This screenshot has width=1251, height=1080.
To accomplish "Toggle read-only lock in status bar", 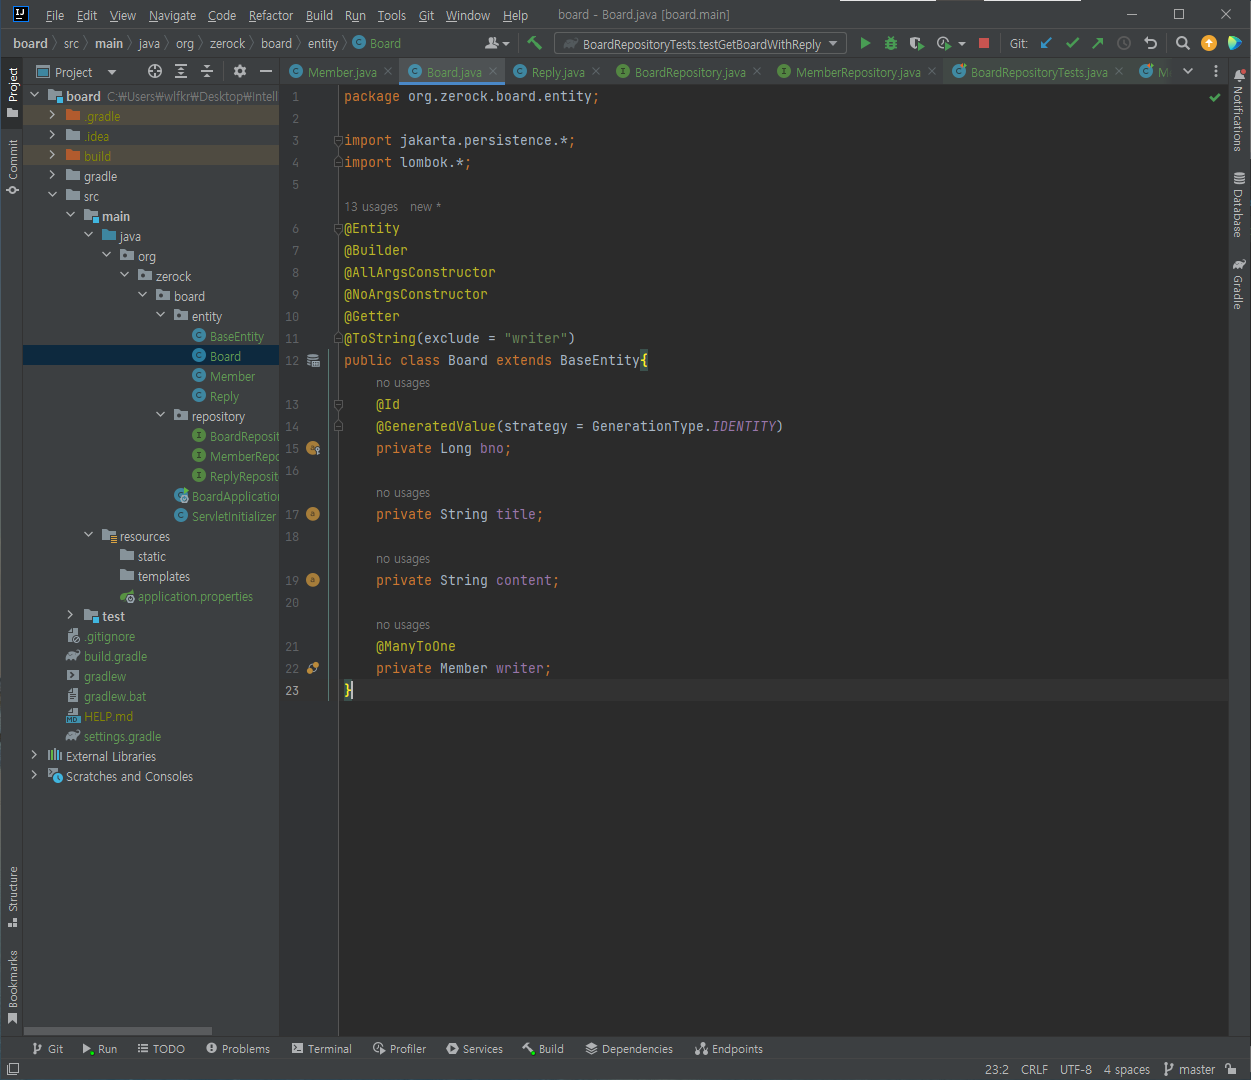I will click(x=1231, y=1069).
